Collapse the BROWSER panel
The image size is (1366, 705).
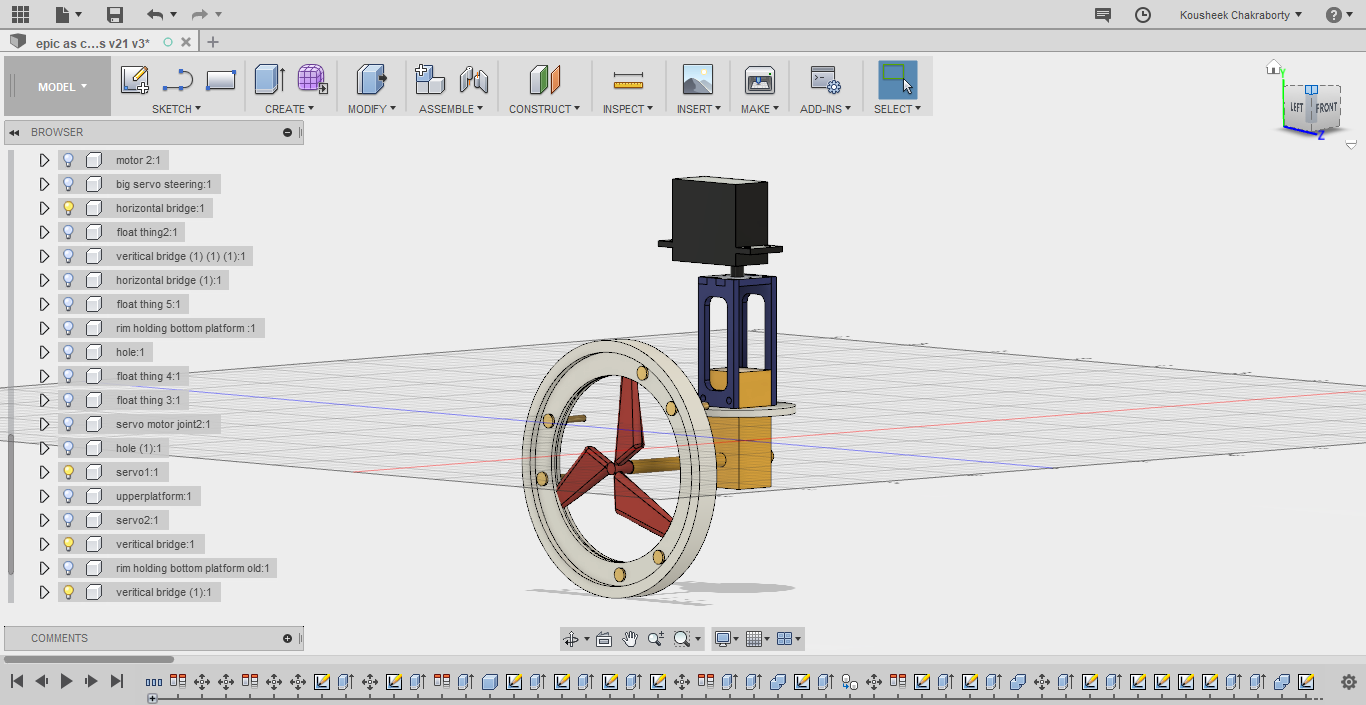(13, 132)
